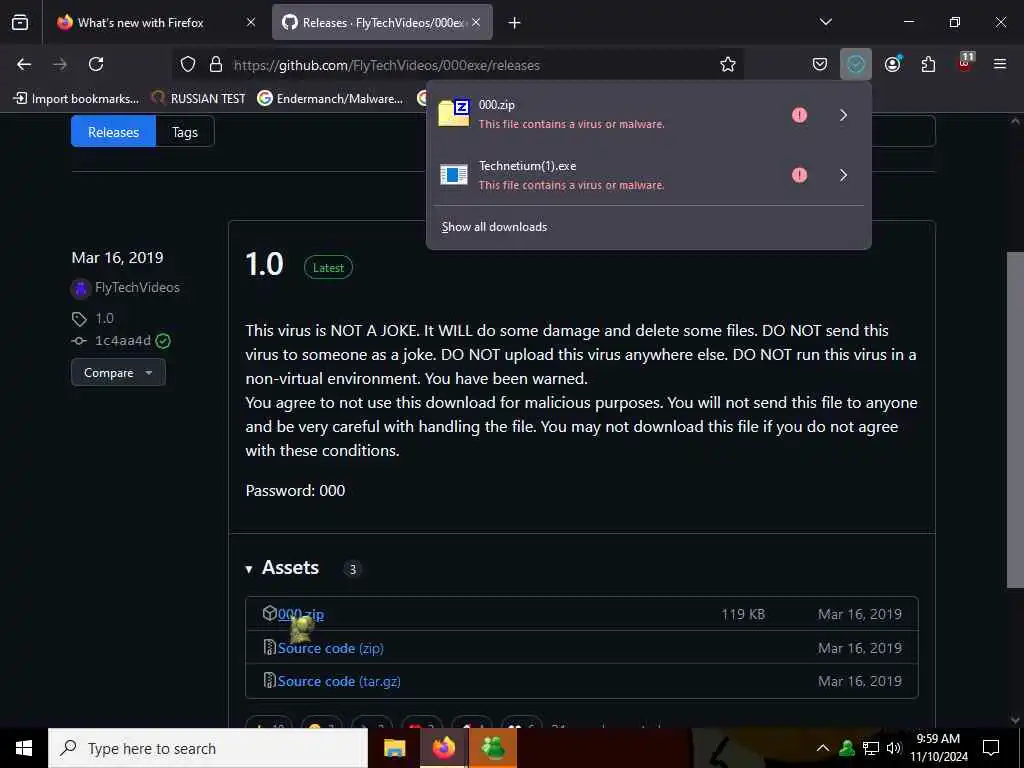1024x768 pixels.
Task: Click the Type here to search box
Action: (208, 748)
